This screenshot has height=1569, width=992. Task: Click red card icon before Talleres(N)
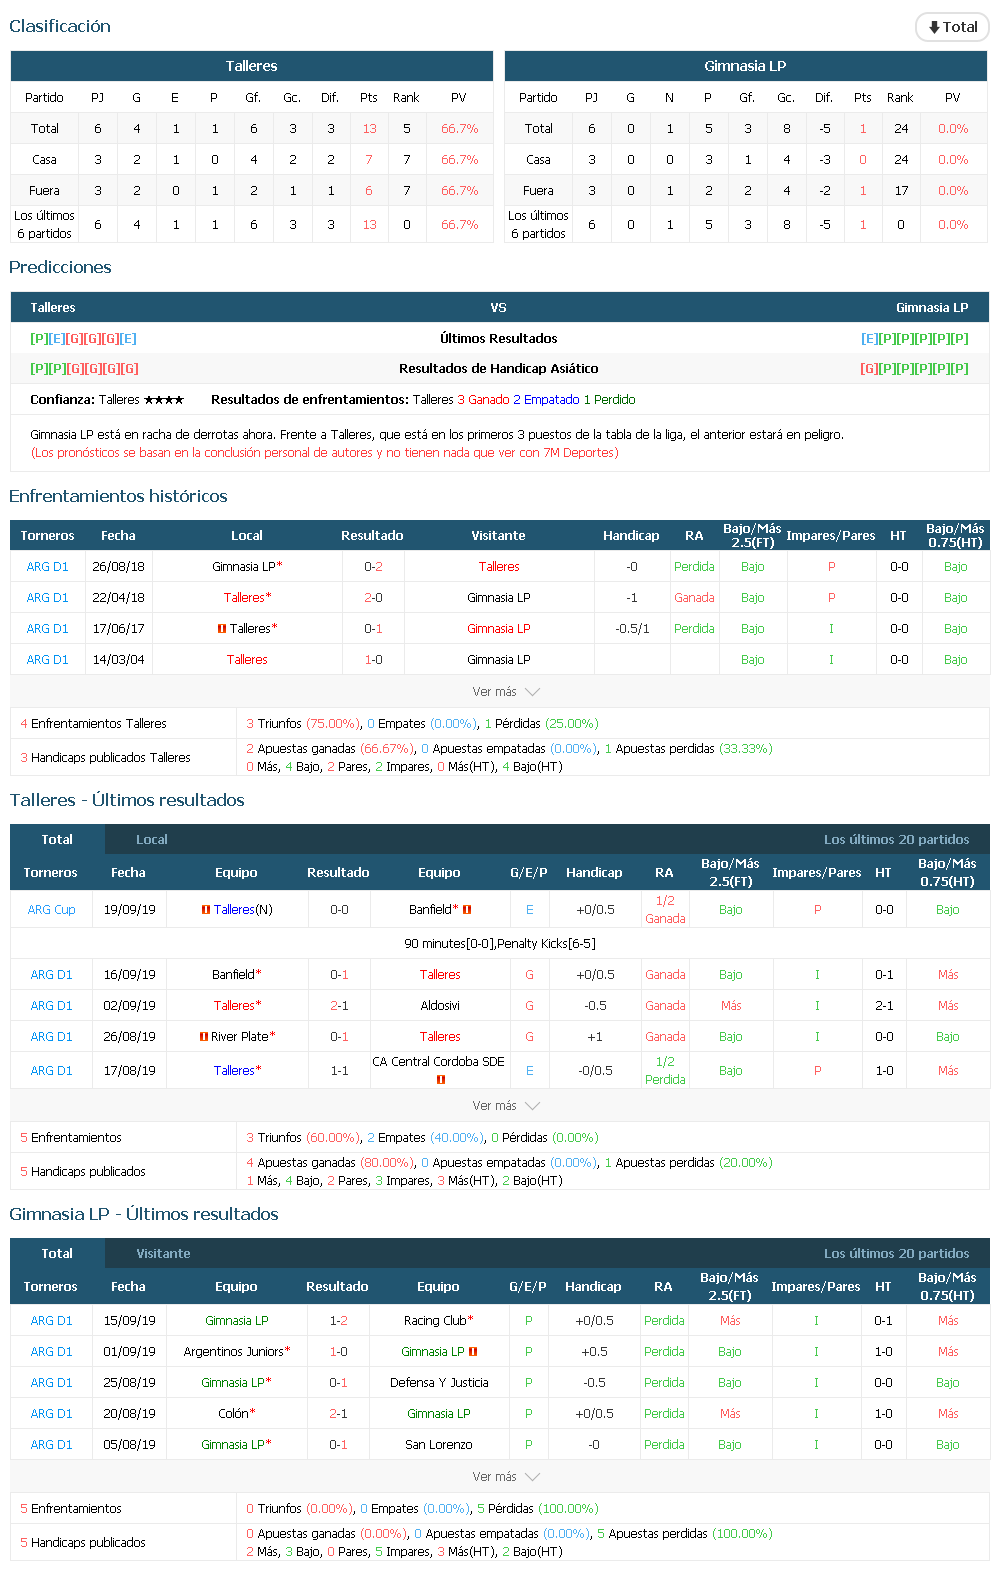pyautogui.click(x=206, y=910)
